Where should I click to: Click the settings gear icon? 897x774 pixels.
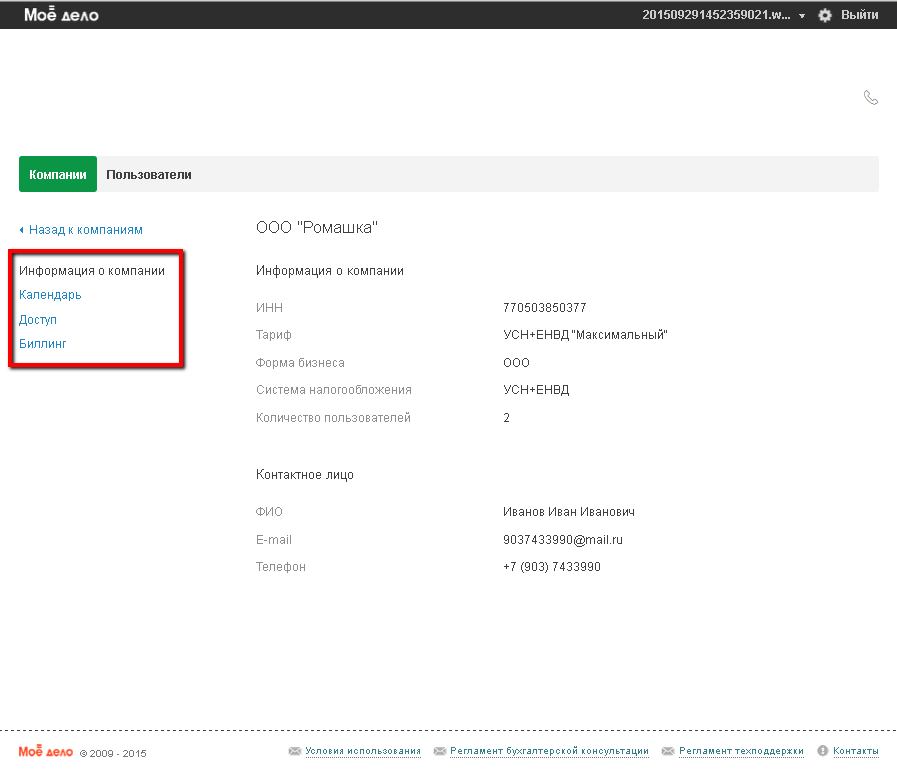[824, 15]
